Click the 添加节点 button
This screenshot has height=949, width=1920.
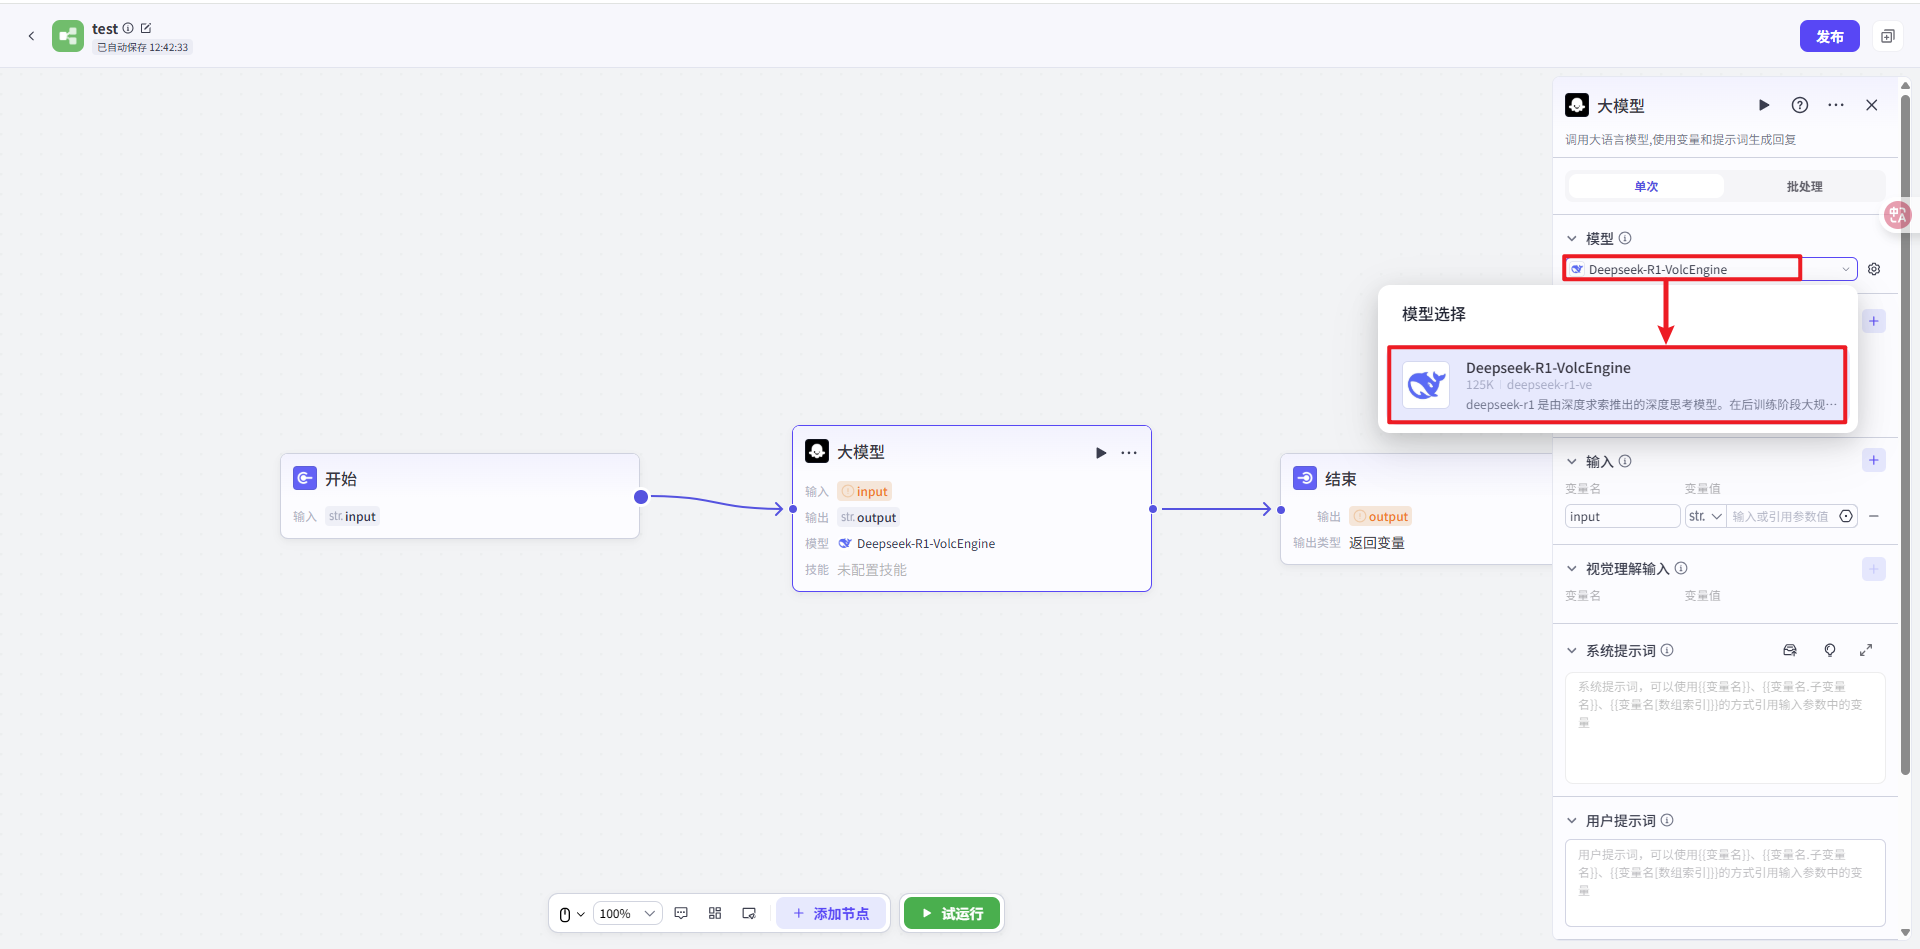(831, 913)
